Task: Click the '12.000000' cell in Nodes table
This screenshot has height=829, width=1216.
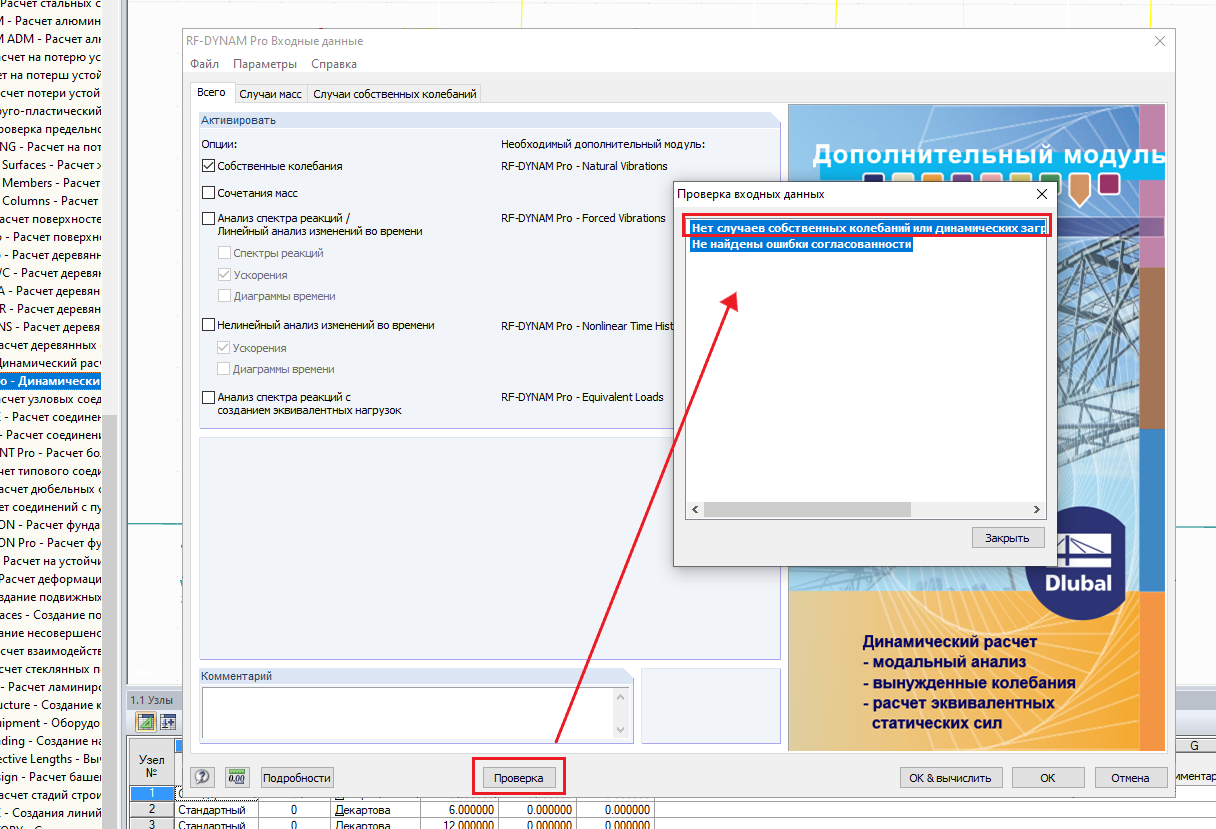Action: click(x=458, y=825)
